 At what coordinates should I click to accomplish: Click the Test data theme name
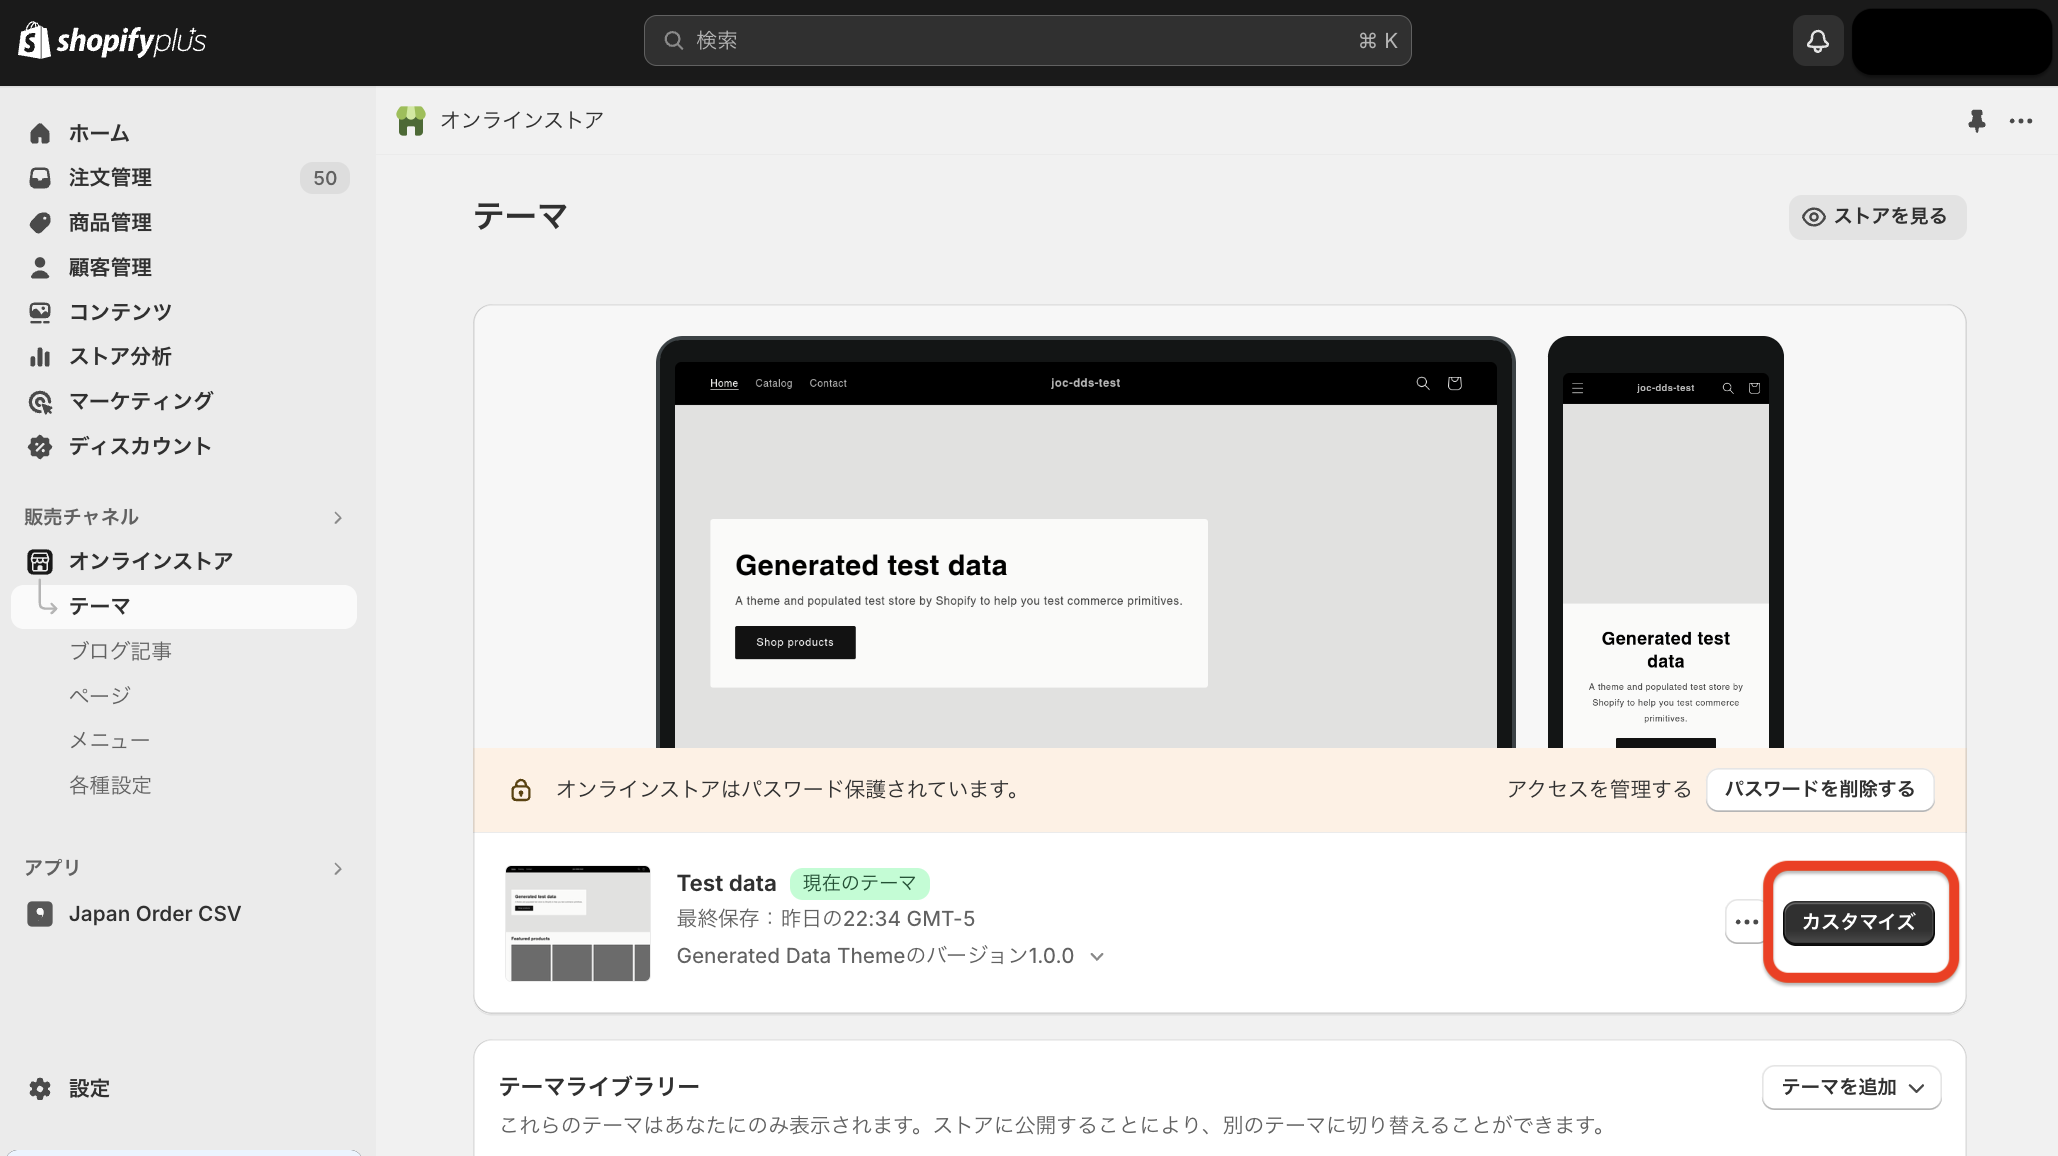tap(726, 884)
